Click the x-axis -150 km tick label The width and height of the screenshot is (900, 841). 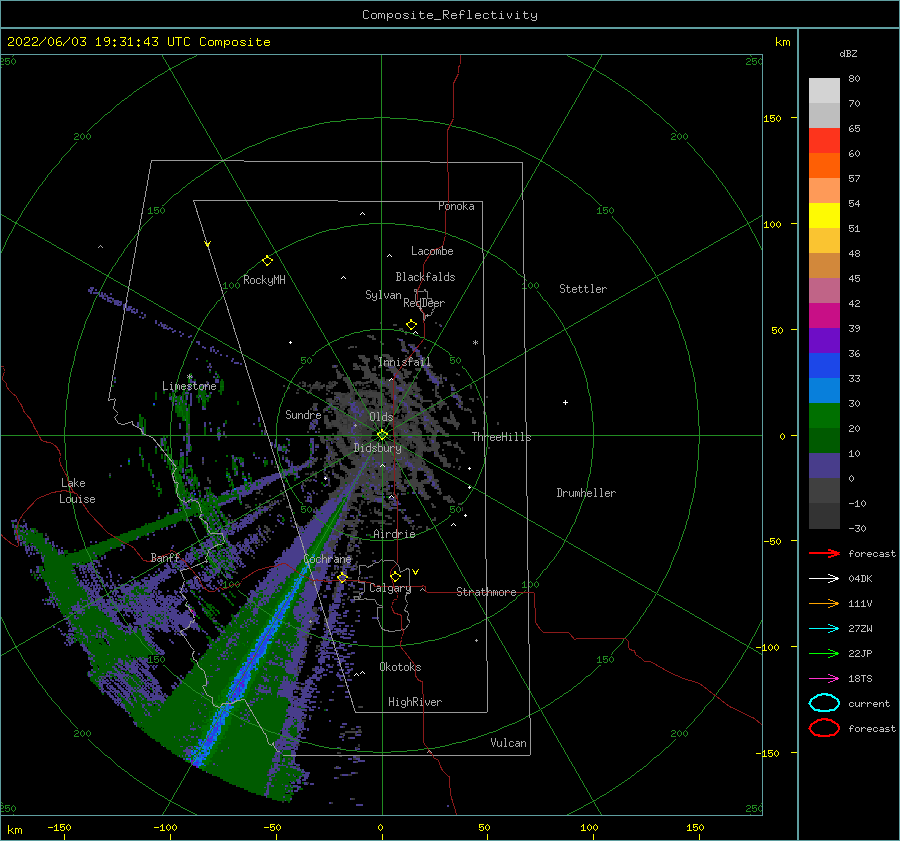click(x=59, y=827)
